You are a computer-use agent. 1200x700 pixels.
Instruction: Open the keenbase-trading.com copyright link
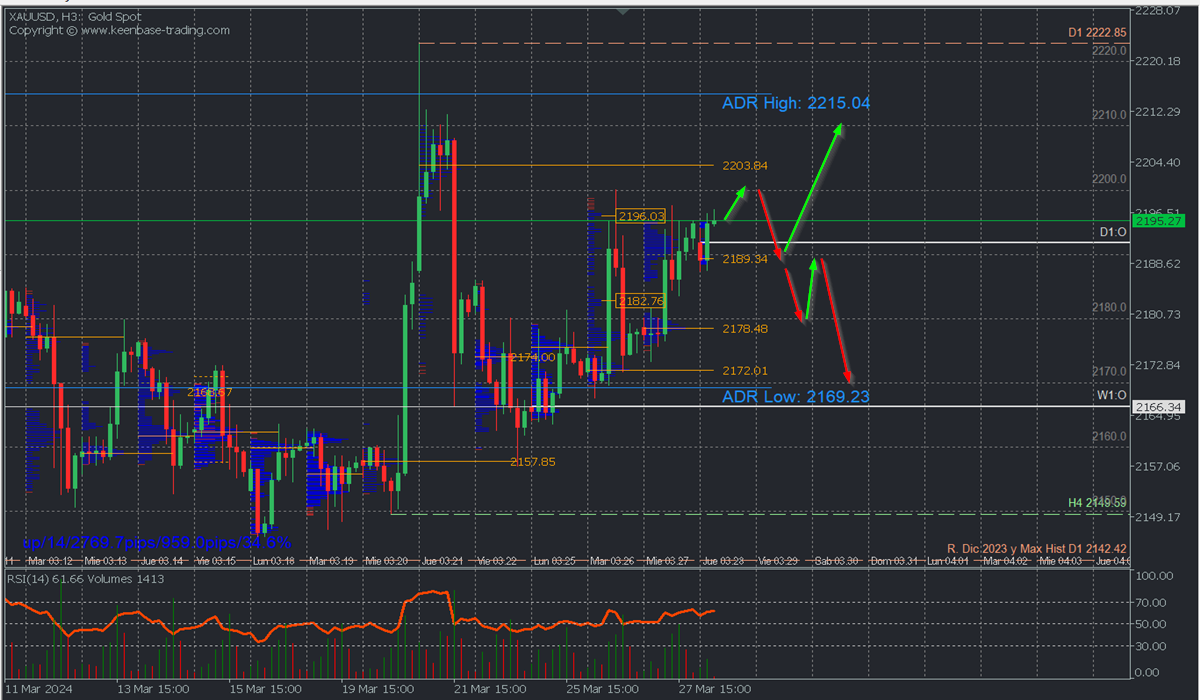[119, 30]
